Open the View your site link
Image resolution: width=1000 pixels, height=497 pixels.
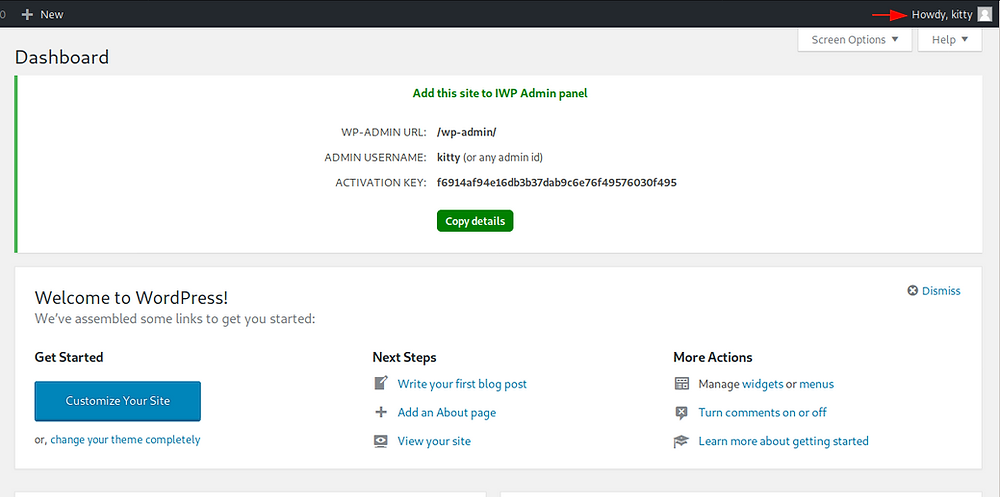(x=434, y=441)
